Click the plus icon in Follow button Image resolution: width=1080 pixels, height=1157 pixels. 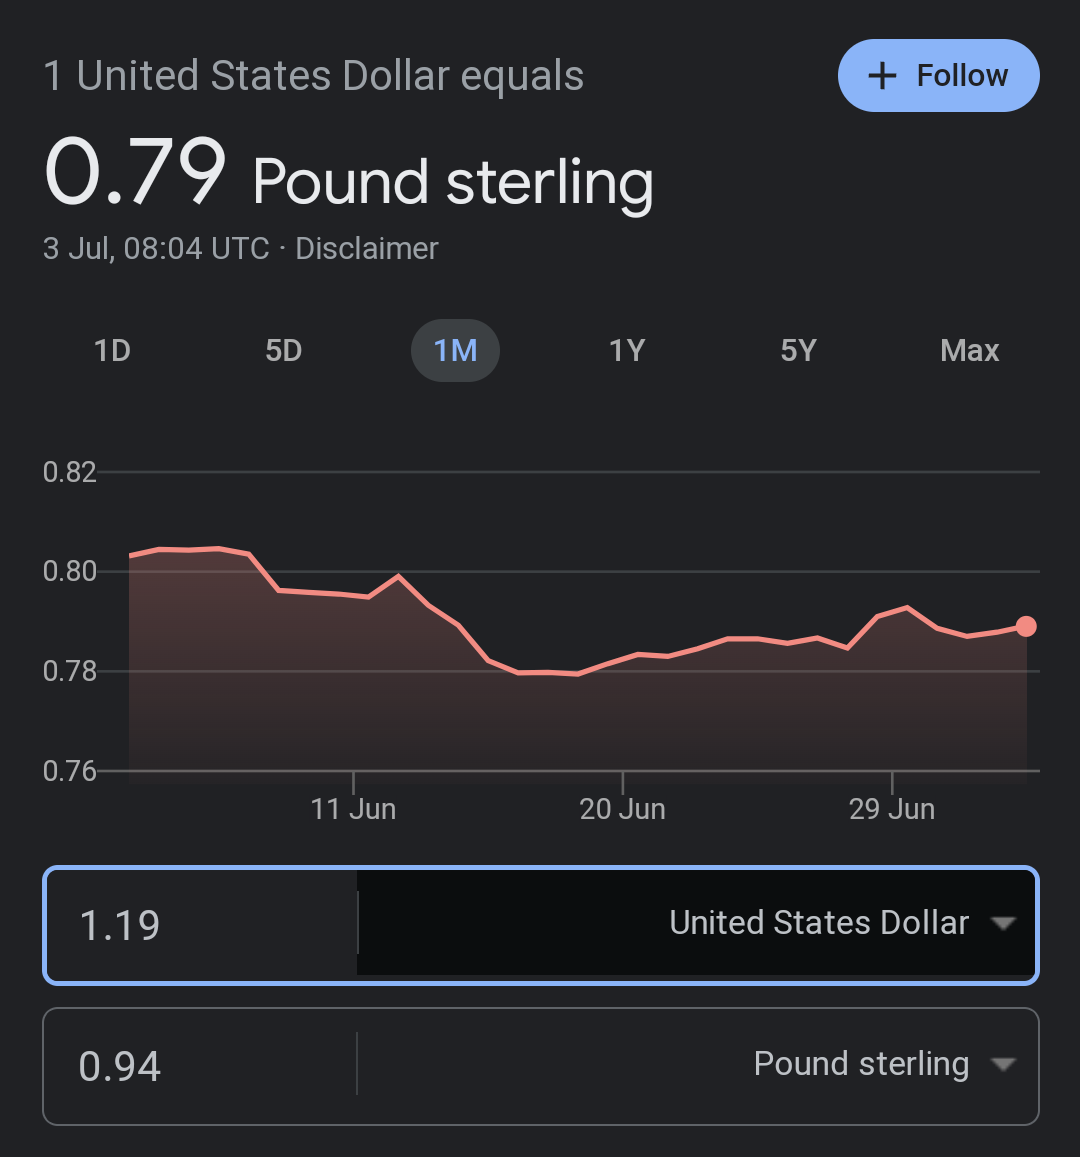click(x=882, y=76)
